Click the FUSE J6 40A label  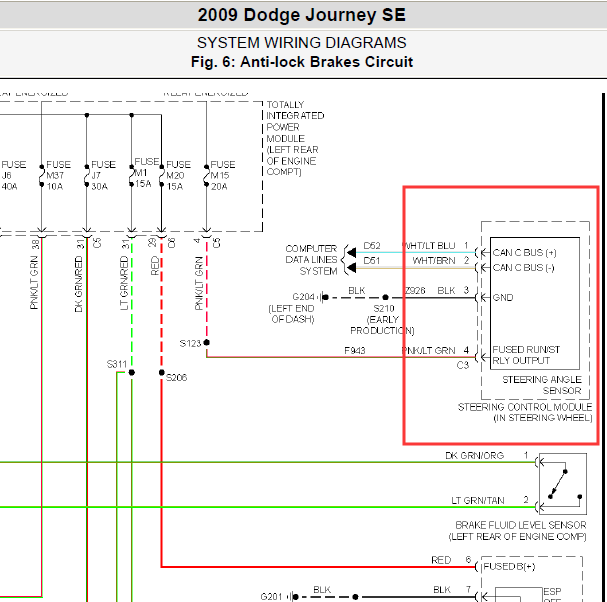tap(14, 175)
